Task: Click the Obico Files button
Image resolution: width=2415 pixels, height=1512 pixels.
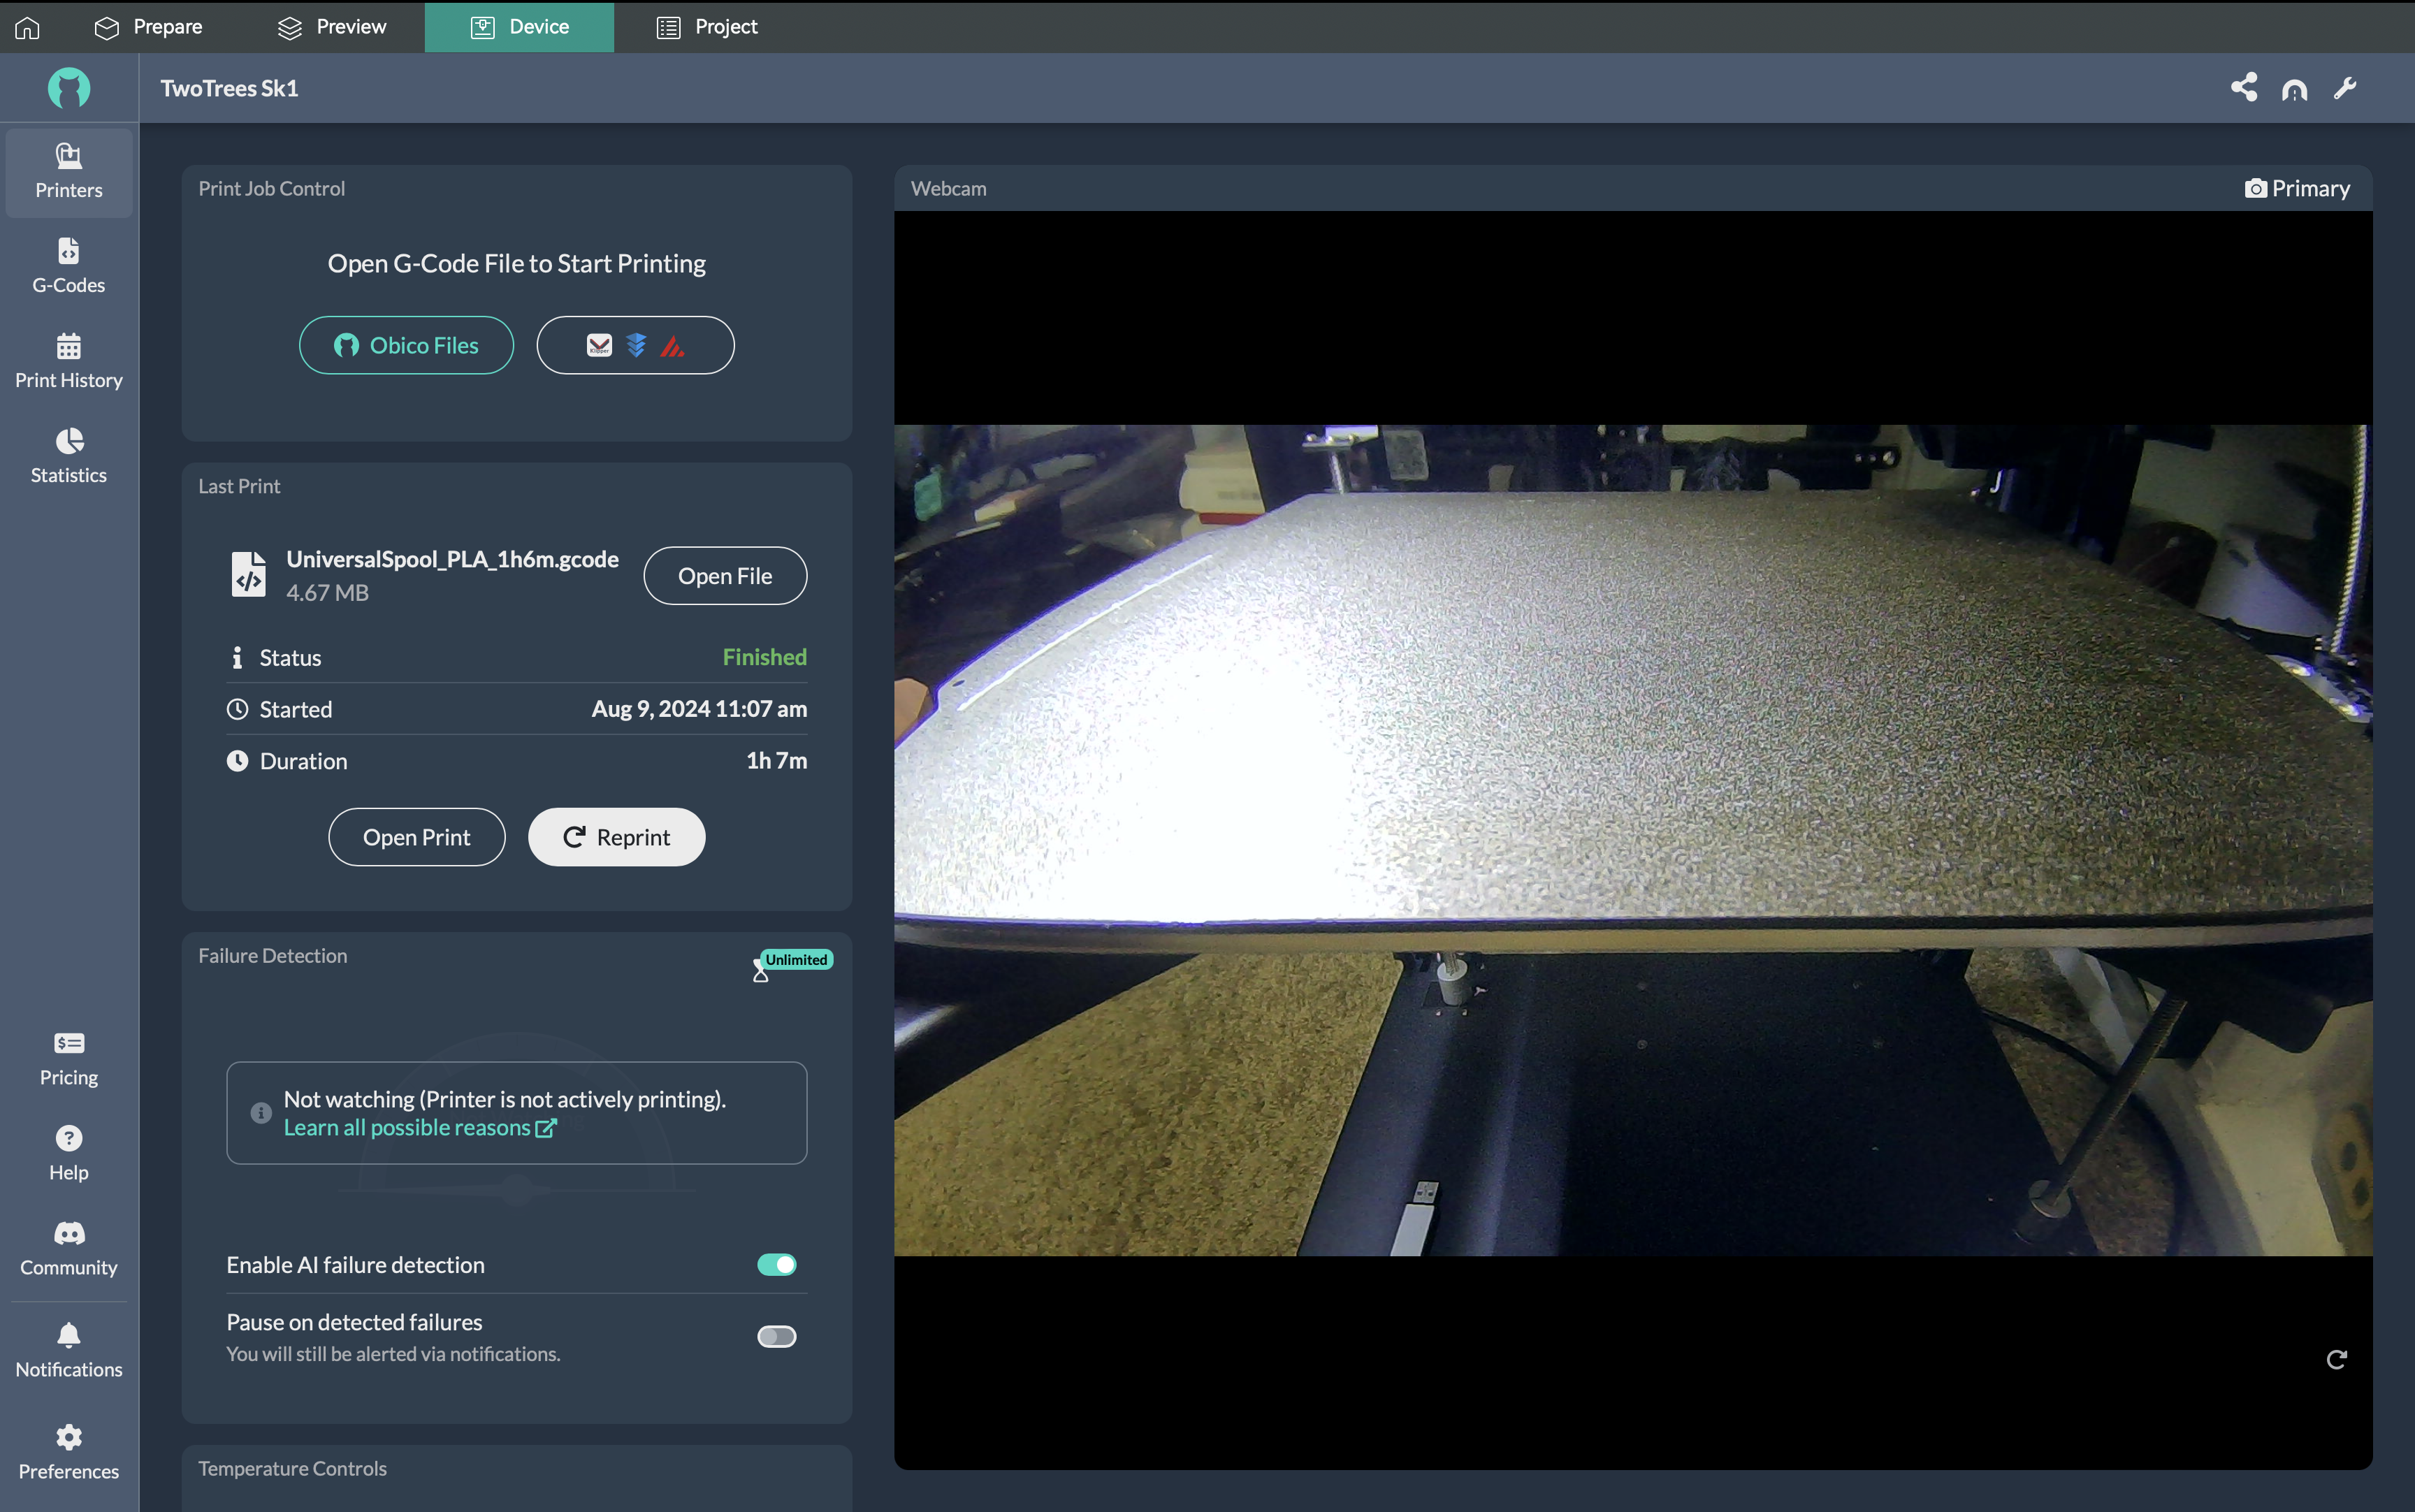Action: (x=406, y=345)
